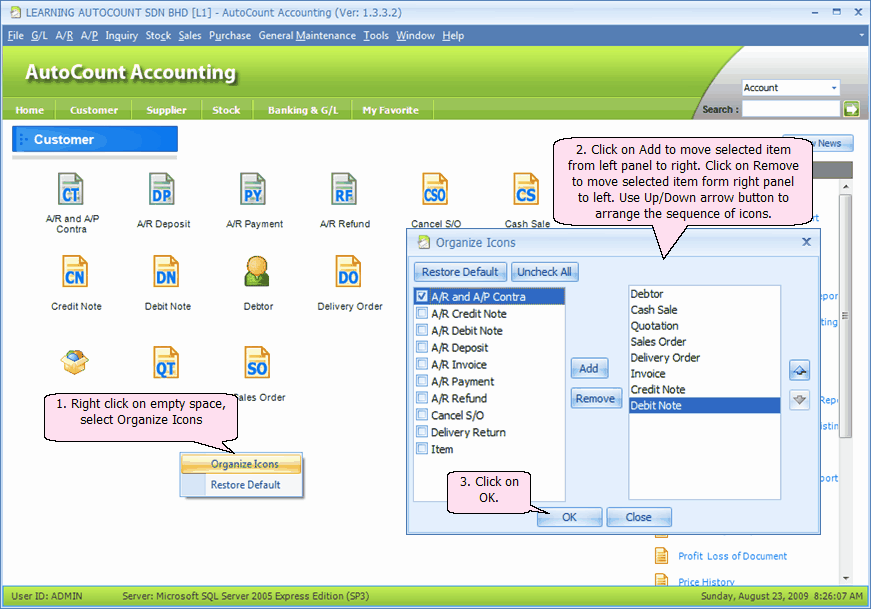Image resolution: width=871 pixels, height=609 pixels.
Task: Open the Account search type dropdown
Action: [x=833, y=88]
